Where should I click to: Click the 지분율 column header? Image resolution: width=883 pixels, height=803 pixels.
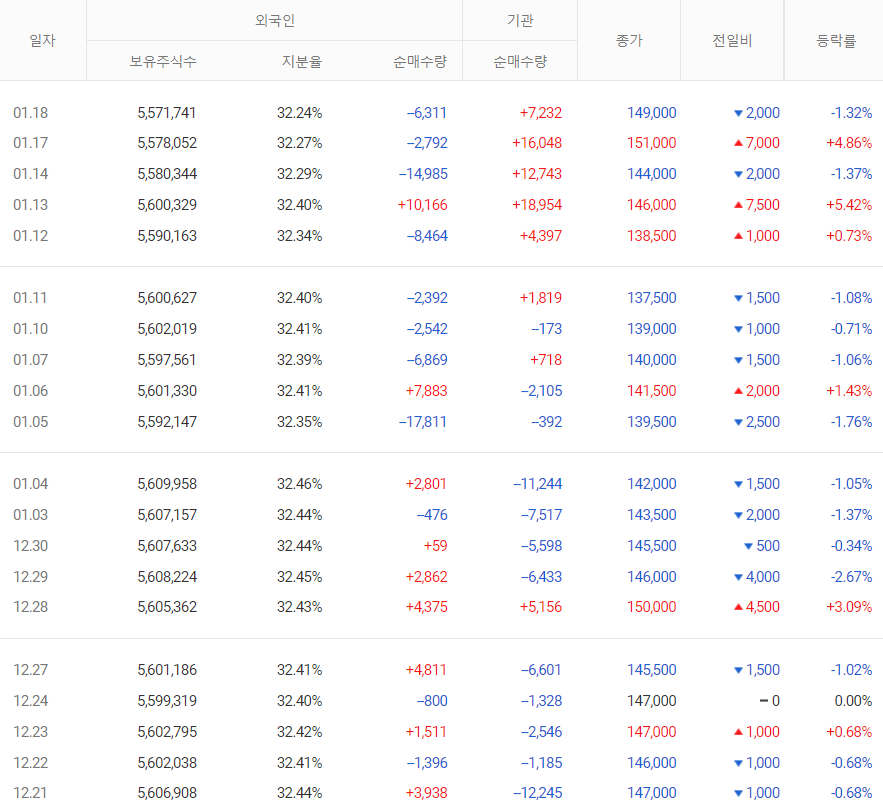[x=302, y=61]
